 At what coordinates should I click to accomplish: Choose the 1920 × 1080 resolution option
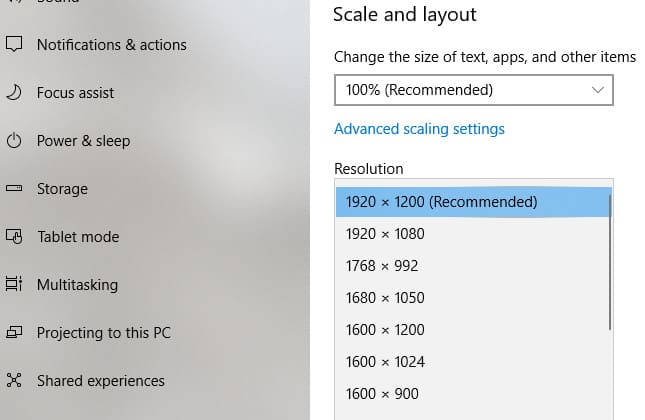pyautogui.click(x=473, y=234)
